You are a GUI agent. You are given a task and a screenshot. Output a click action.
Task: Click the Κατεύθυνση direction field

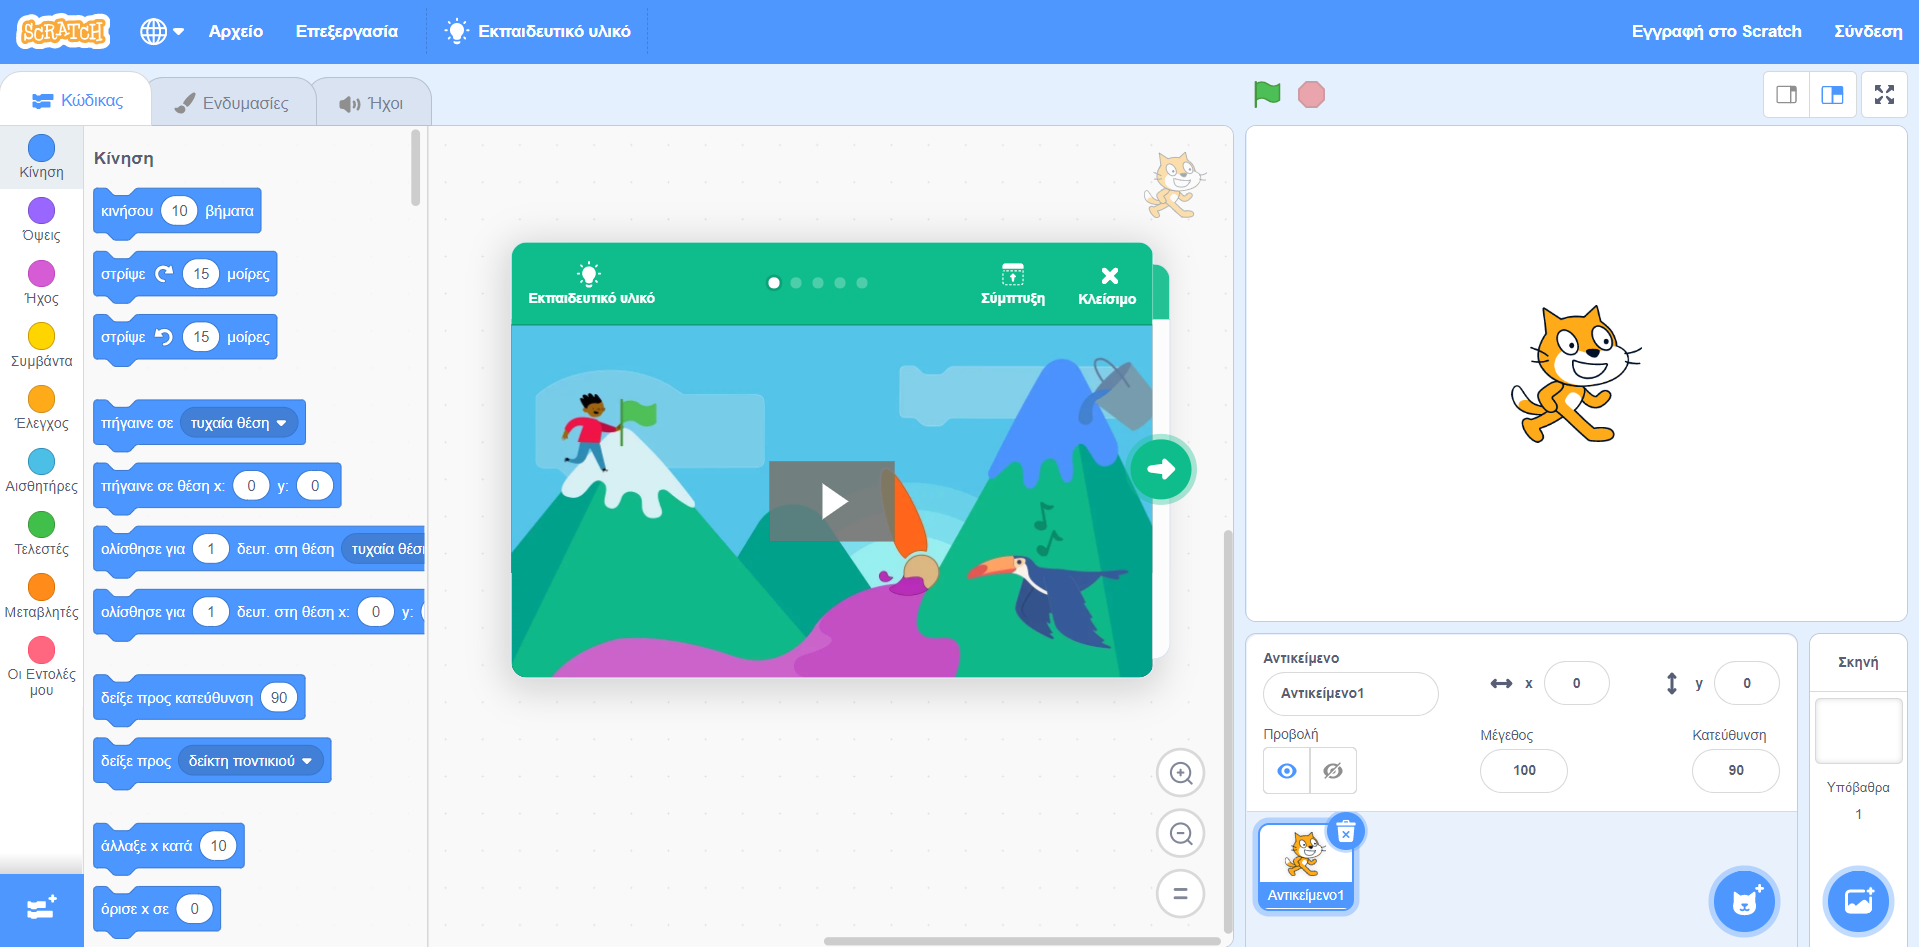[x=1736, y=770]
